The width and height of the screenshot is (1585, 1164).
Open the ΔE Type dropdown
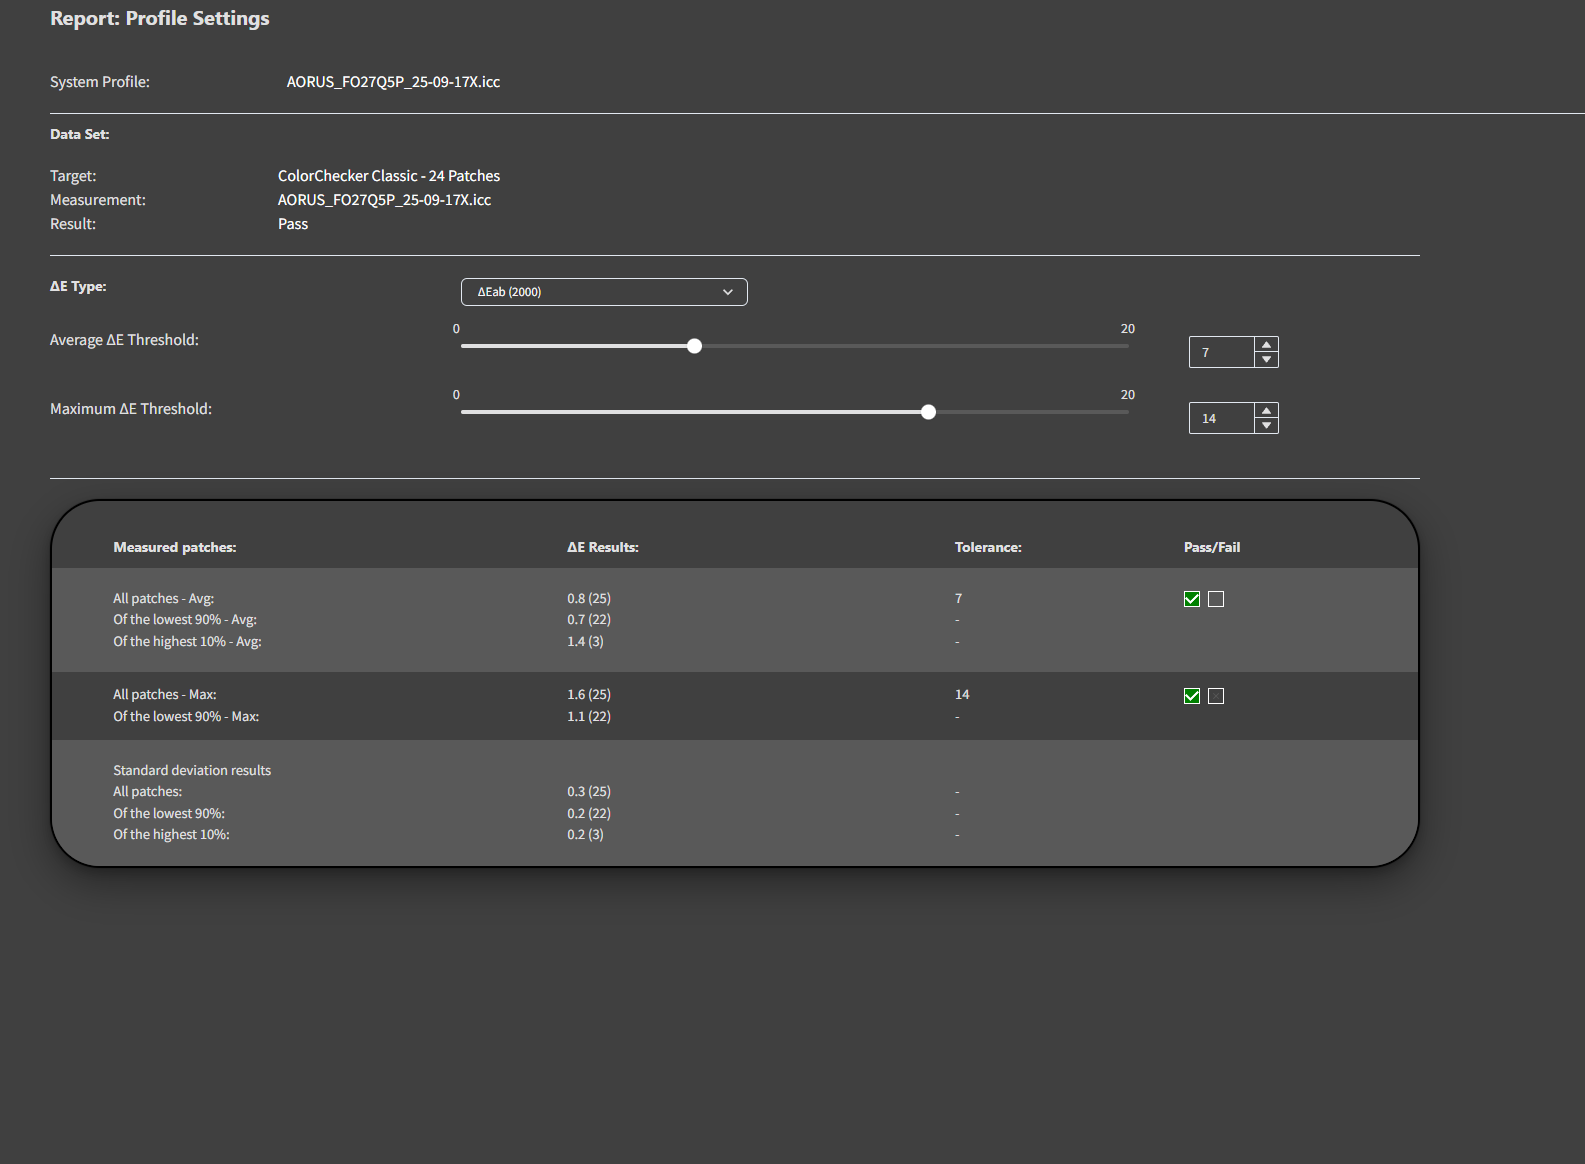[604, 292]
